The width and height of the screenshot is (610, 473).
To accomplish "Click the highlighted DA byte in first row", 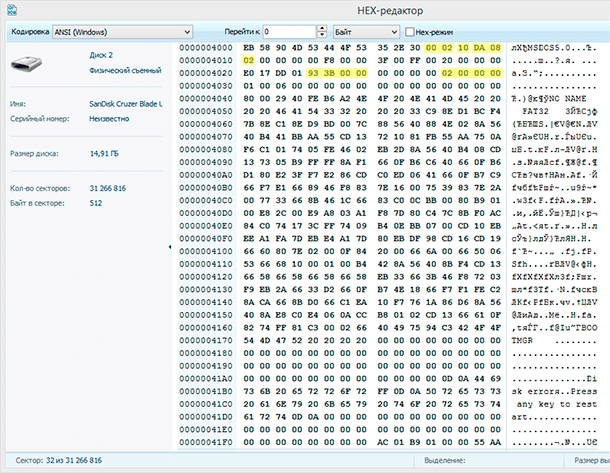I will [481, 48].
